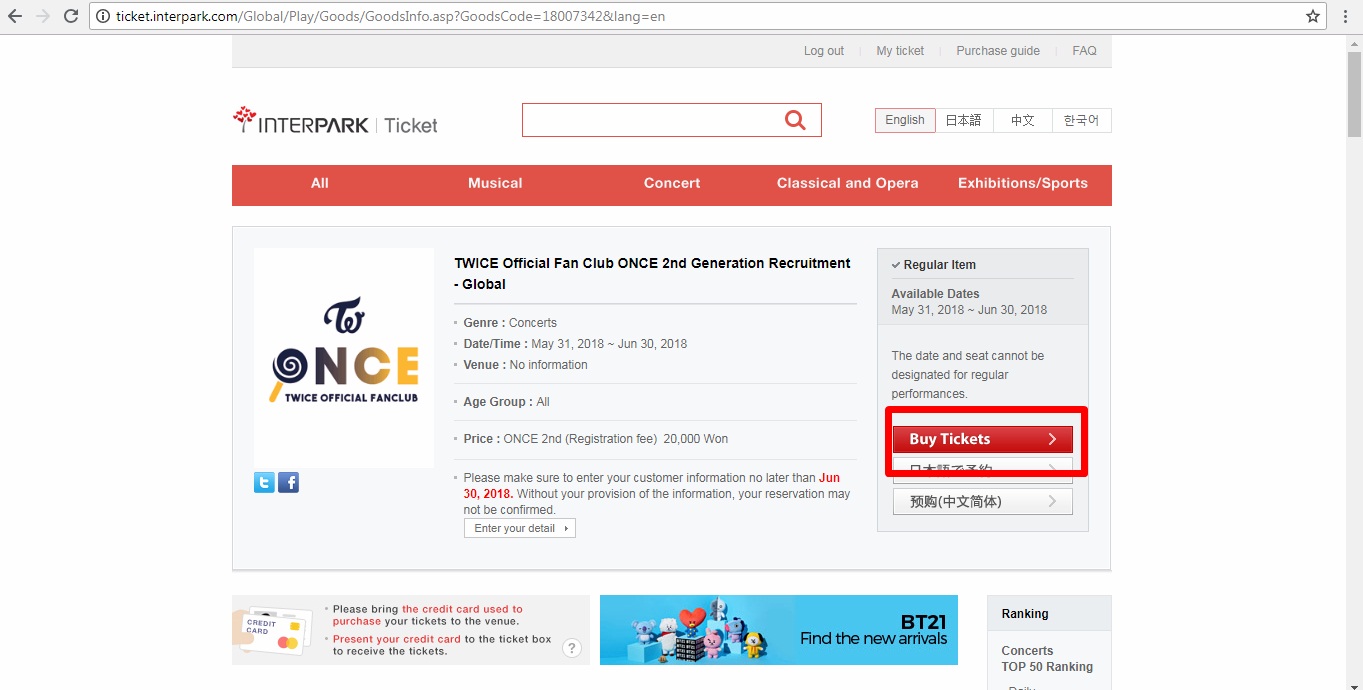Click the "Date/Time" line showing May 31, 2018
1363x690 pixels.
(575, 344)
